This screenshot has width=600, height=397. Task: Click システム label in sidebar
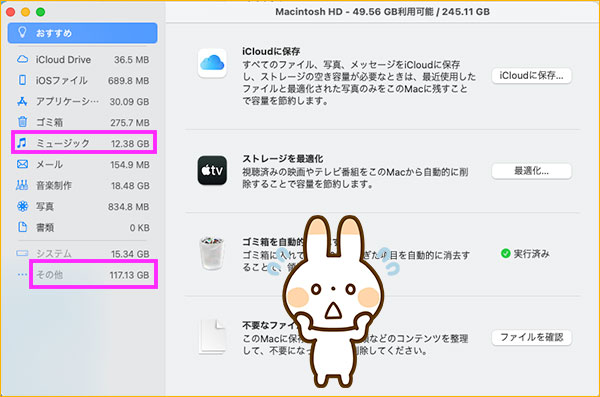click(x=54, y=254)
